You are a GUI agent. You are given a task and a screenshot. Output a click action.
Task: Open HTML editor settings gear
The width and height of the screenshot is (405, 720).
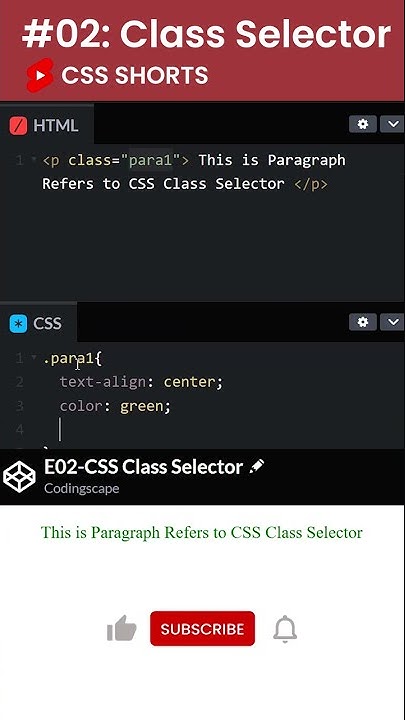pos(363,124)
